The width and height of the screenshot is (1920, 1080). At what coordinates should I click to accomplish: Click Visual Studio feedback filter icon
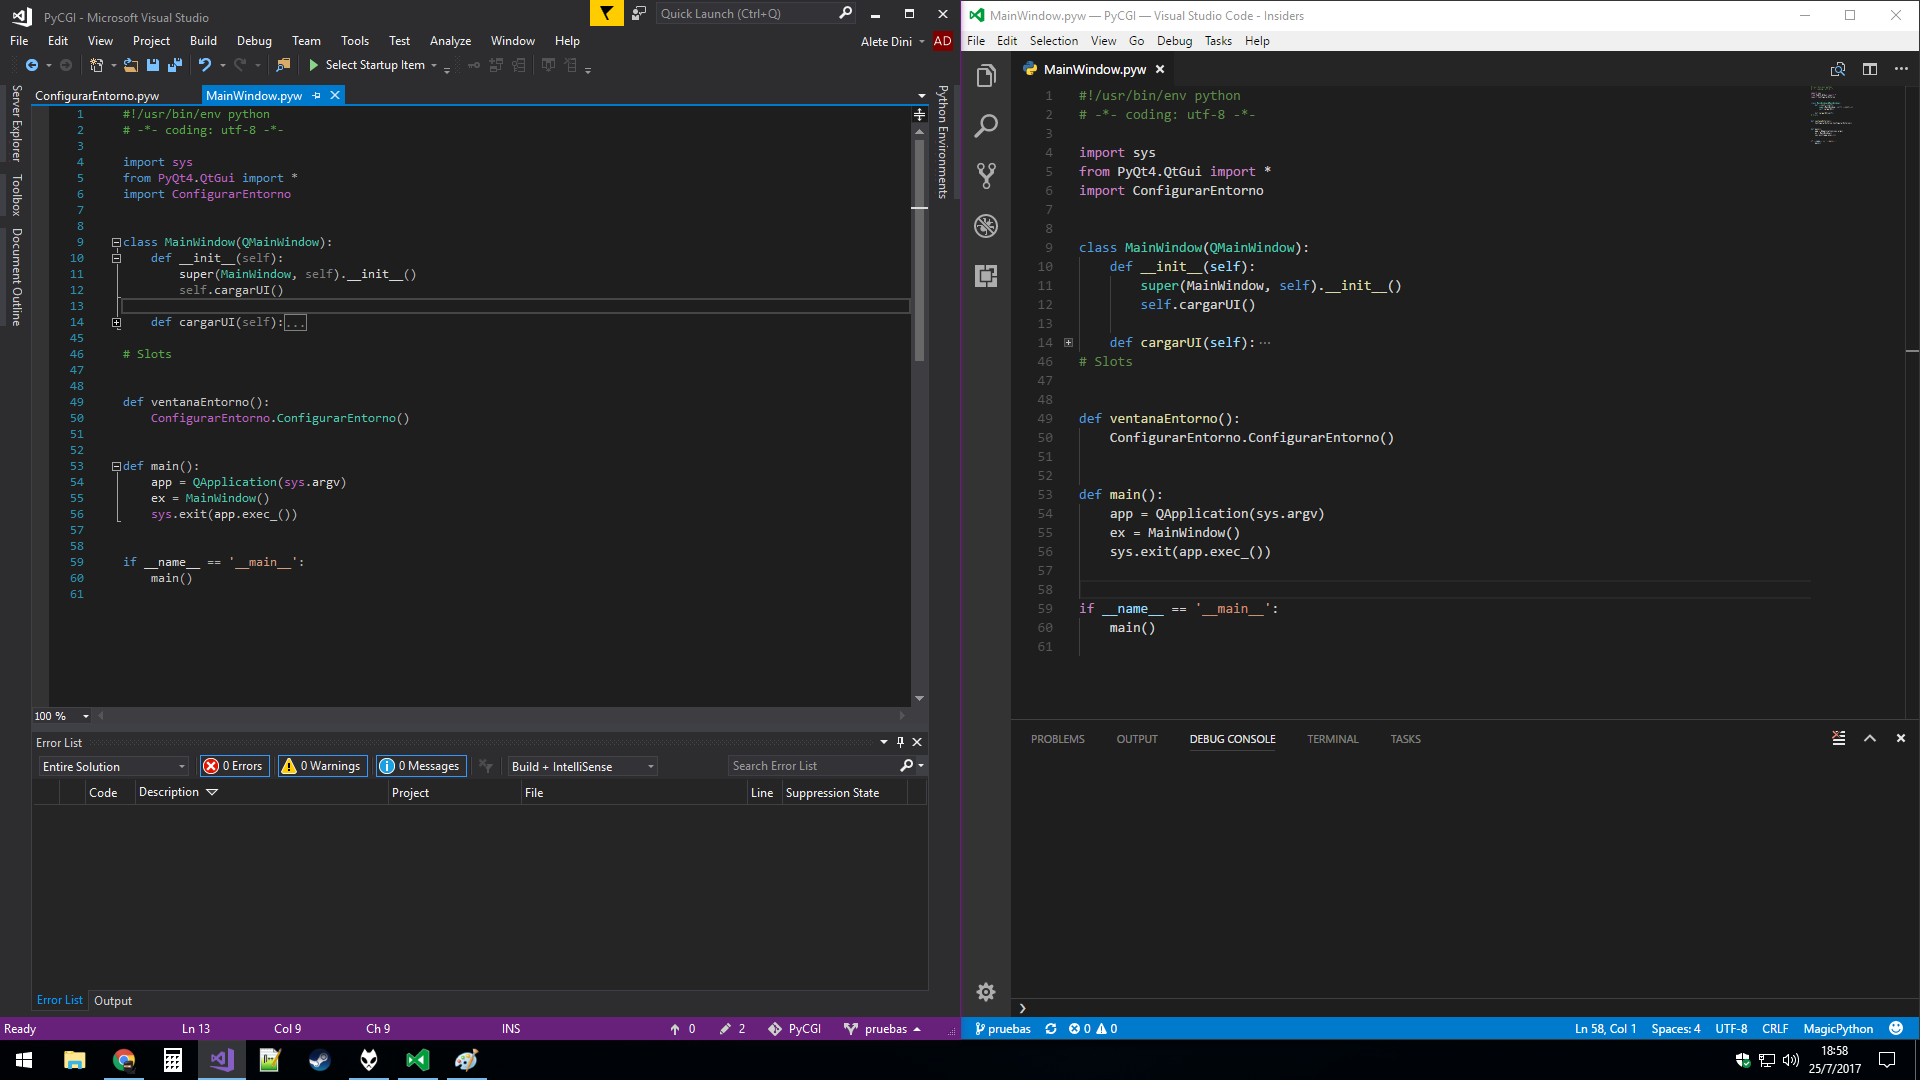pos(606,13)
